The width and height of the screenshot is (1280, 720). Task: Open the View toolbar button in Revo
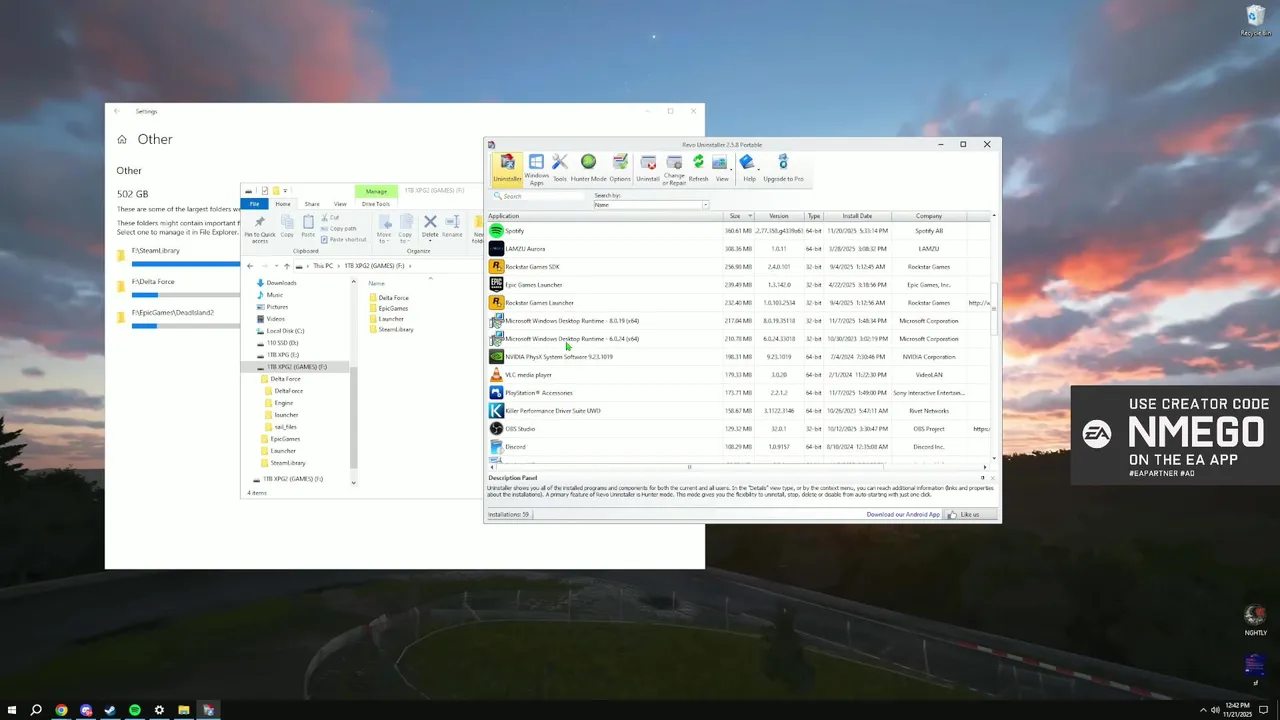pos(720,168)
